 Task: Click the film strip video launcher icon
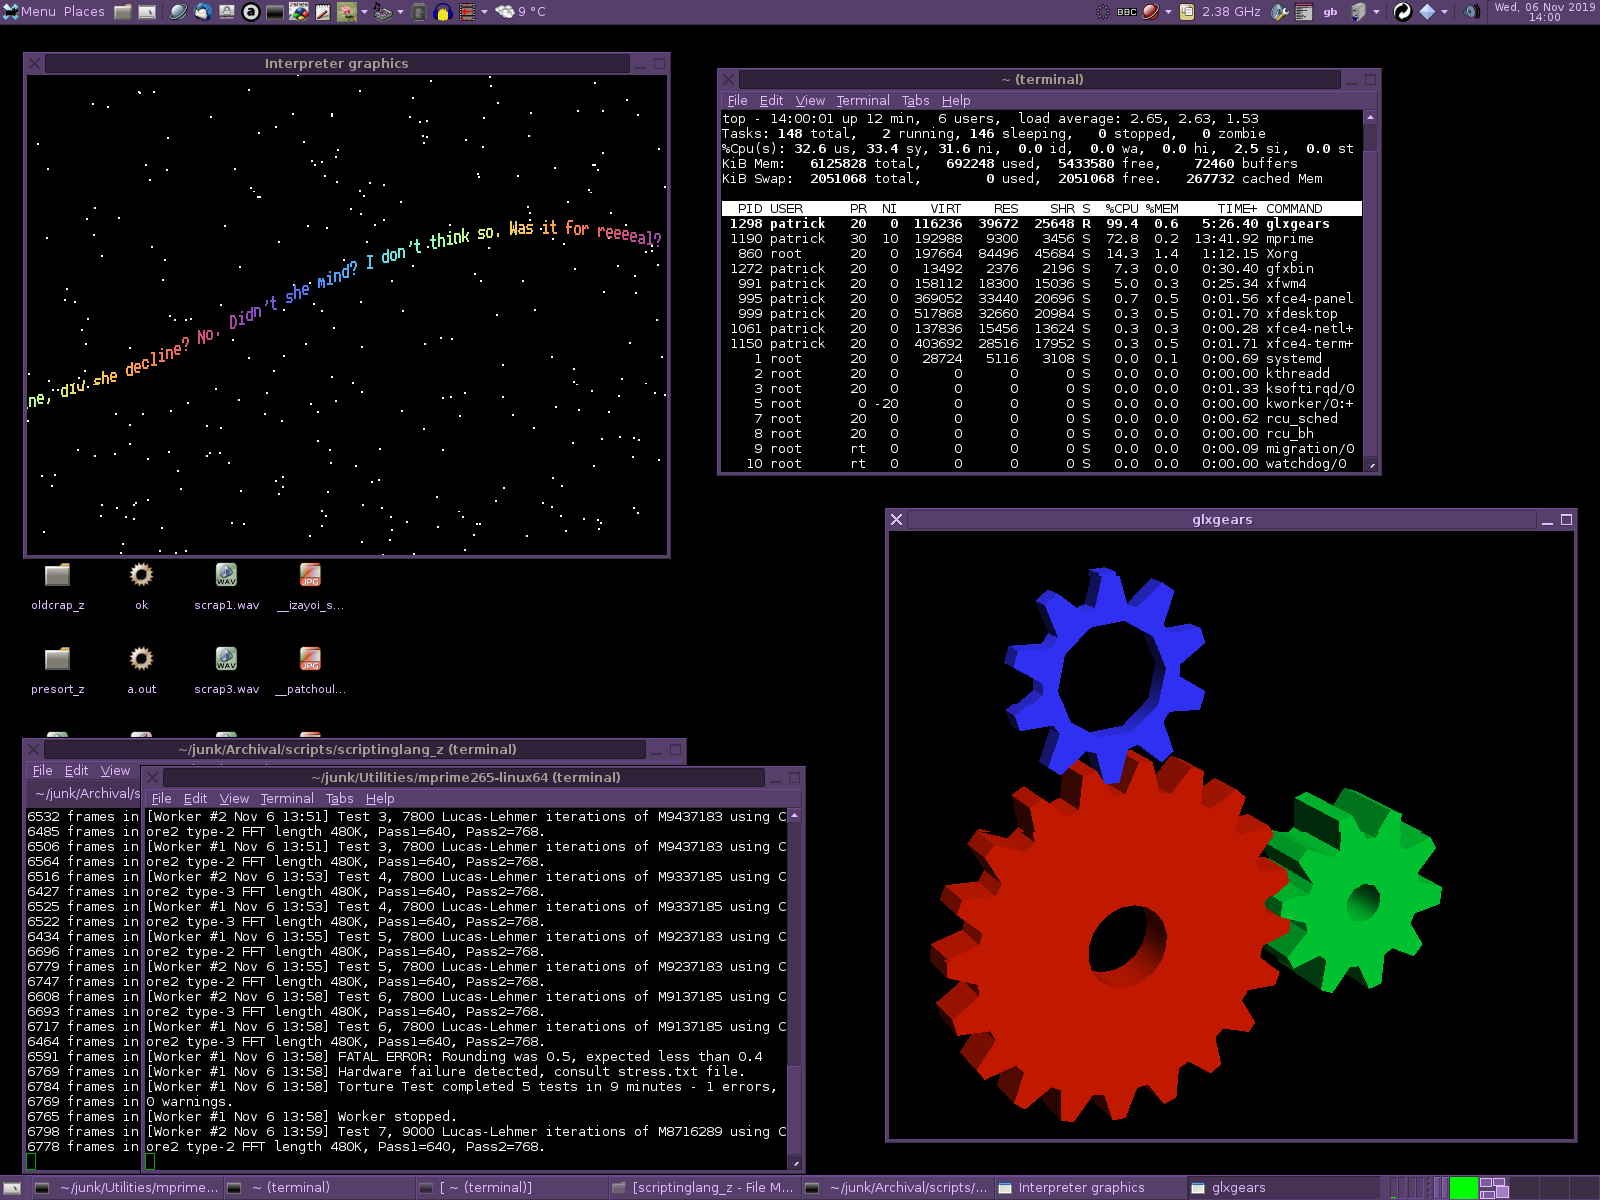(x=467, y=12)
